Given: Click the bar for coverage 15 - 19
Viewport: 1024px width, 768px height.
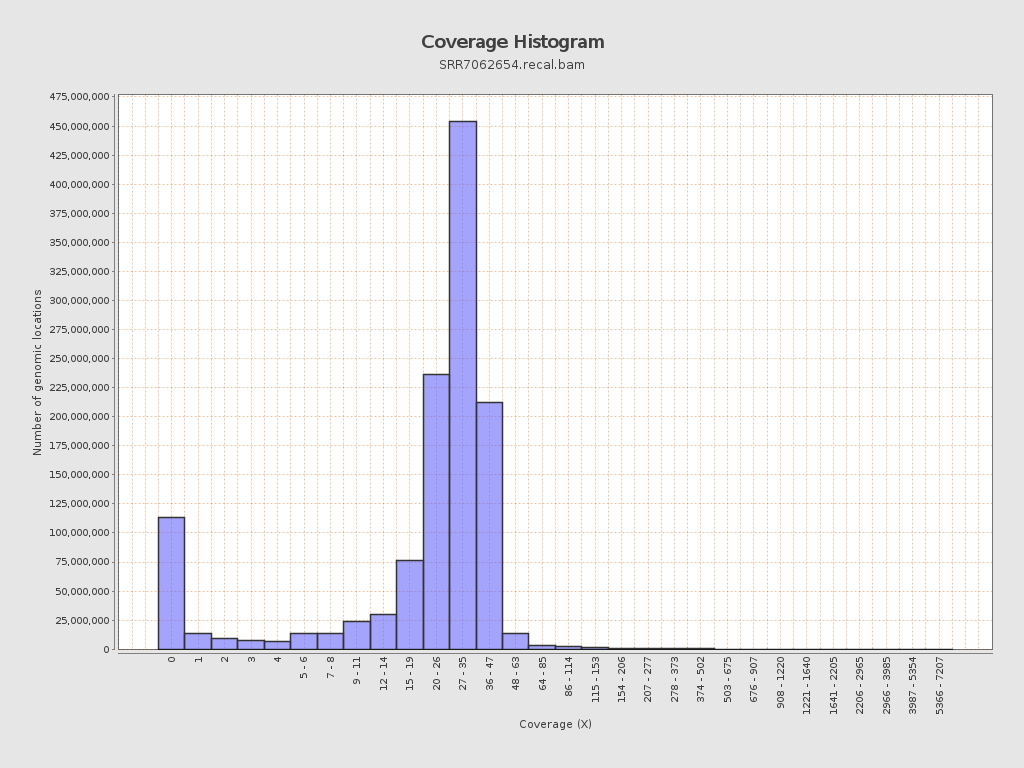Looking at the screenshot, I should (x=409, y=605).
